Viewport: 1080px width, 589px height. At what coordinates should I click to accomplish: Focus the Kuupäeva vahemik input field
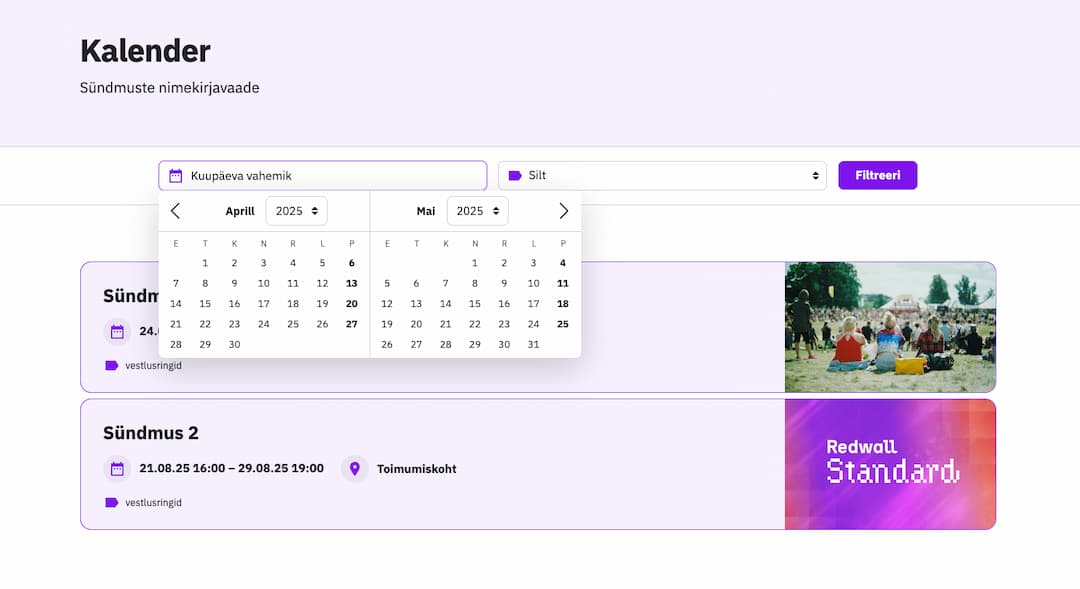322,176
